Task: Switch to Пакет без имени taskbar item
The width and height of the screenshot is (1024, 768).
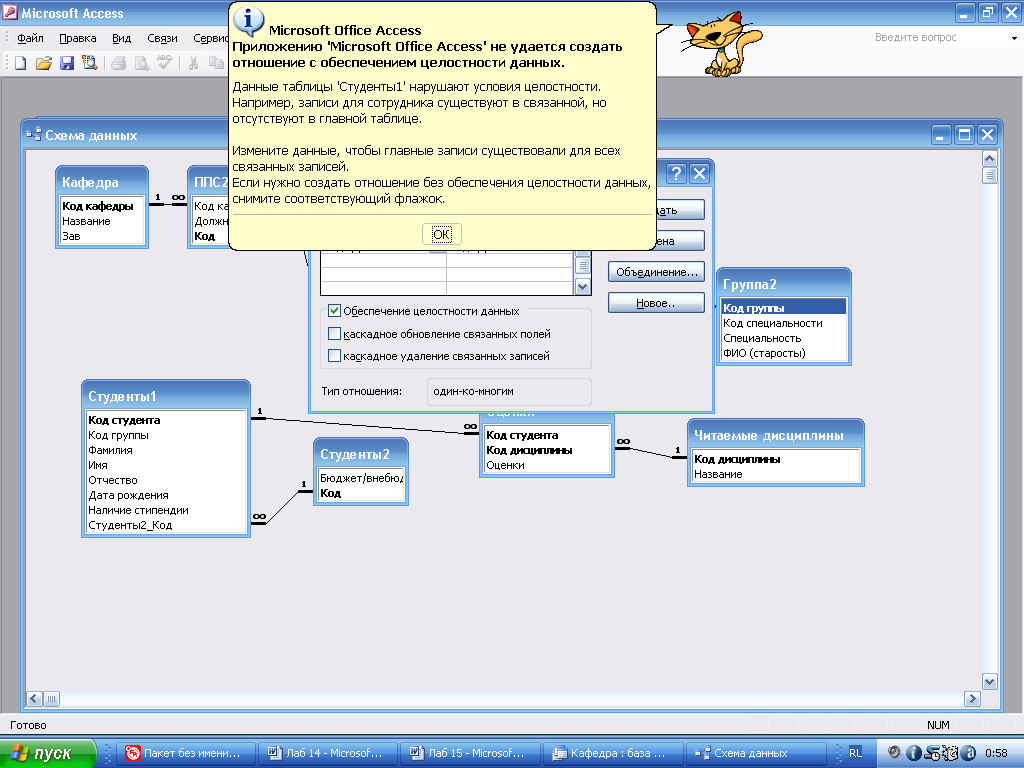Action: click(186, 753)
